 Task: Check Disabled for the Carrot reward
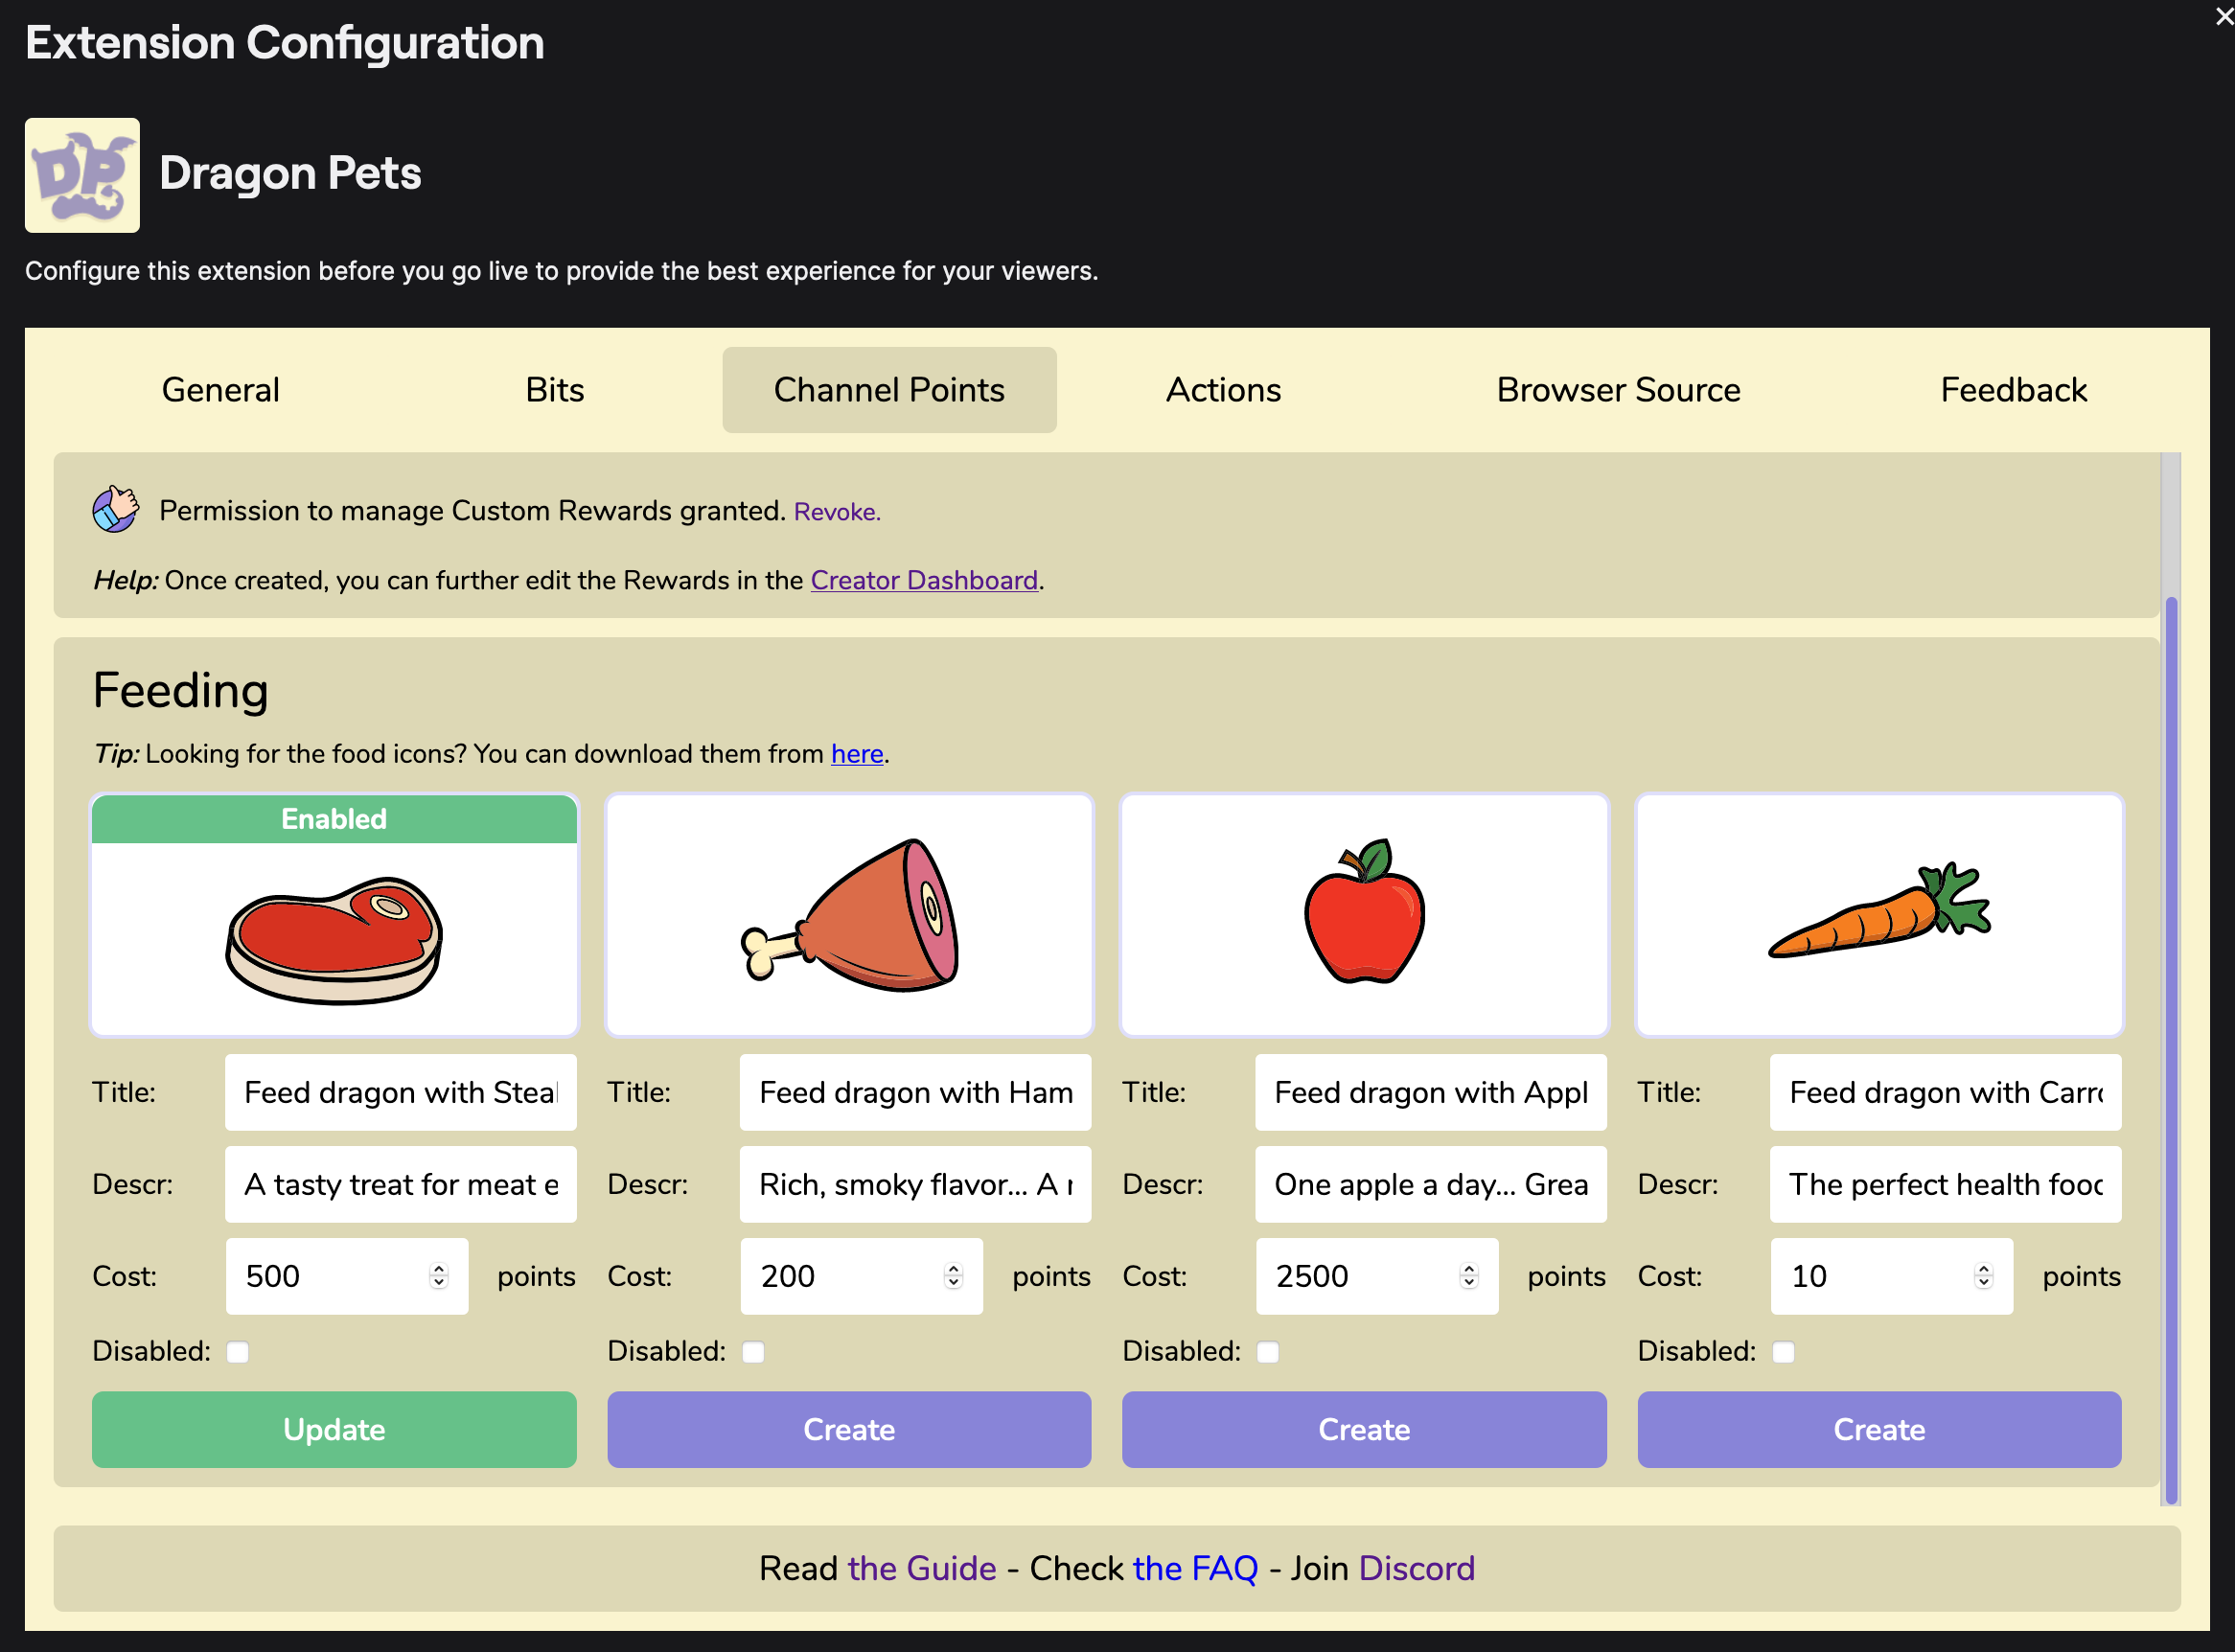pos(1783,1352)
